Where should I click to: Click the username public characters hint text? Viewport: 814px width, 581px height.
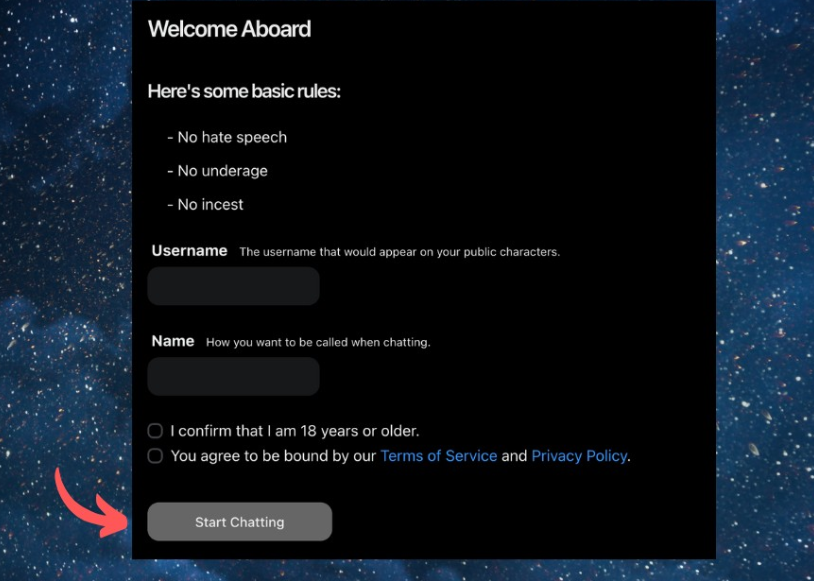click(399, 252)
